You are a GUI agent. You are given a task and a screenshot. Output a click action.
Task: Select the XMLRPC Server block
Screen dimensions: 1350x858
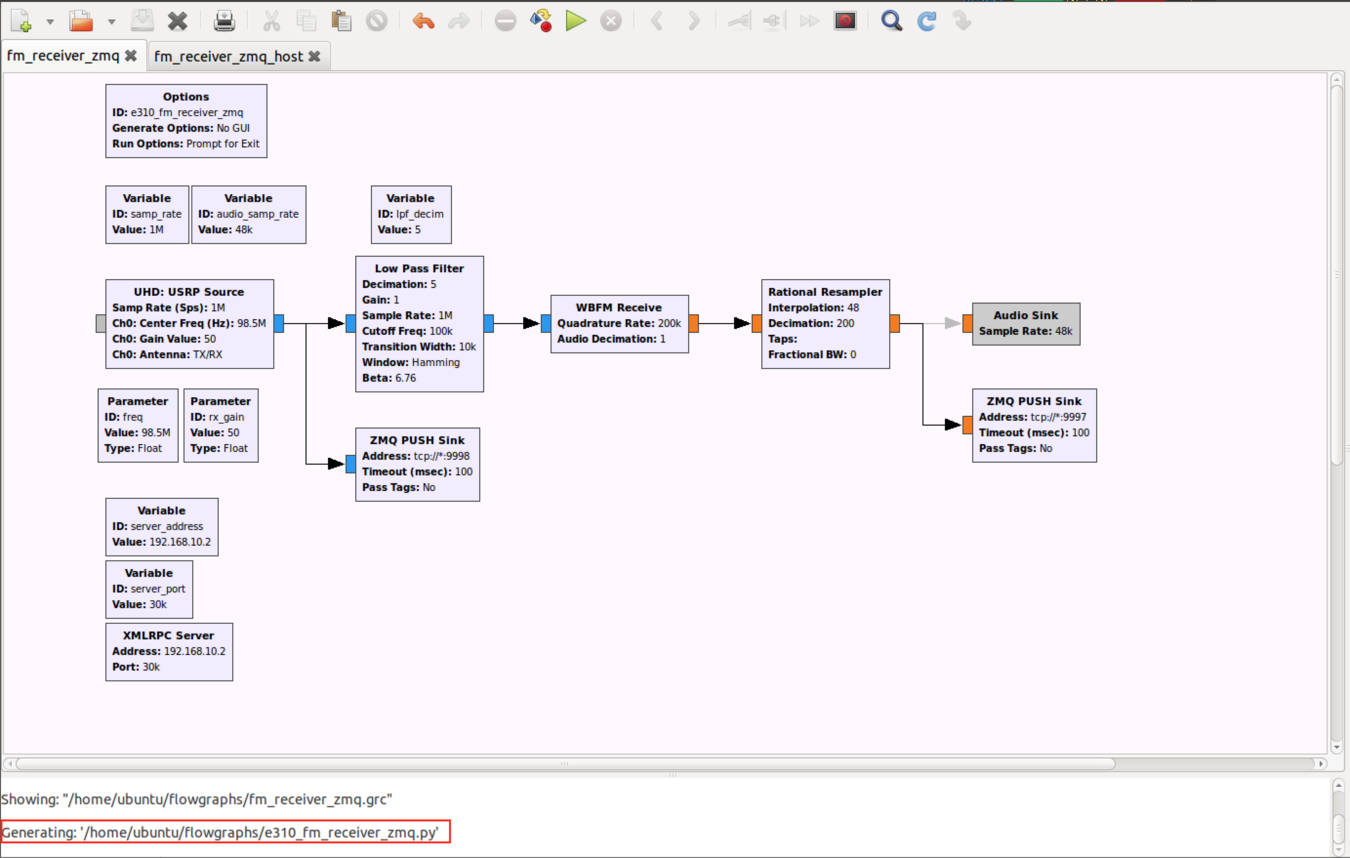pos(169,652)
